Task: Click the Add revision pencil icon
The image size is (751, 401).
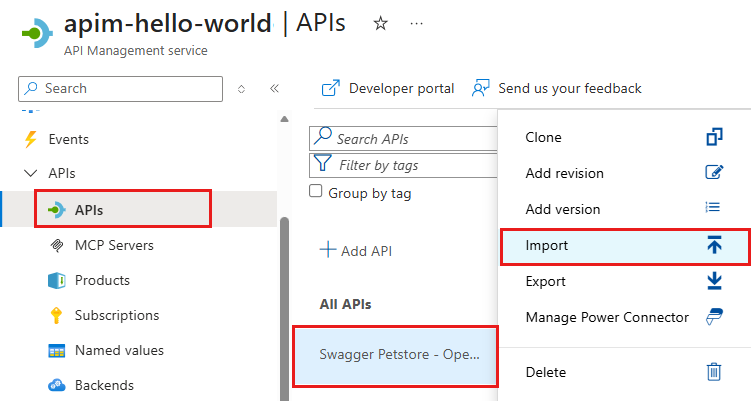Action: pos(714,172)
